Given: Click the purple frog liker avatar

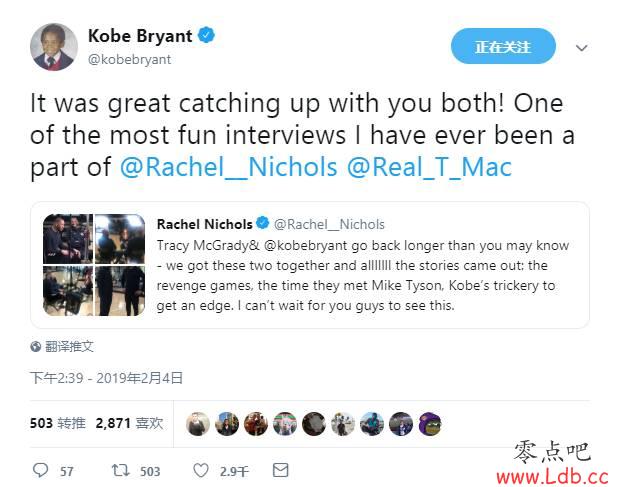Looking at the screenshot, I should pos(430,424).
